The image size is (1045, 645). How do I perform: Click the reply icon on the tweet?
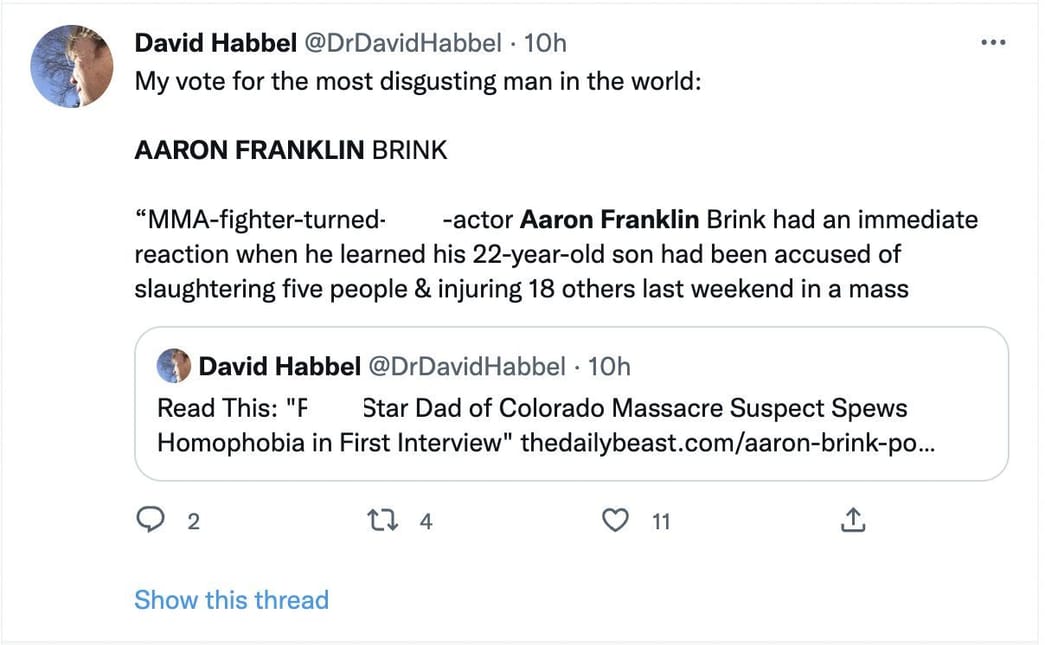point(152,520)
